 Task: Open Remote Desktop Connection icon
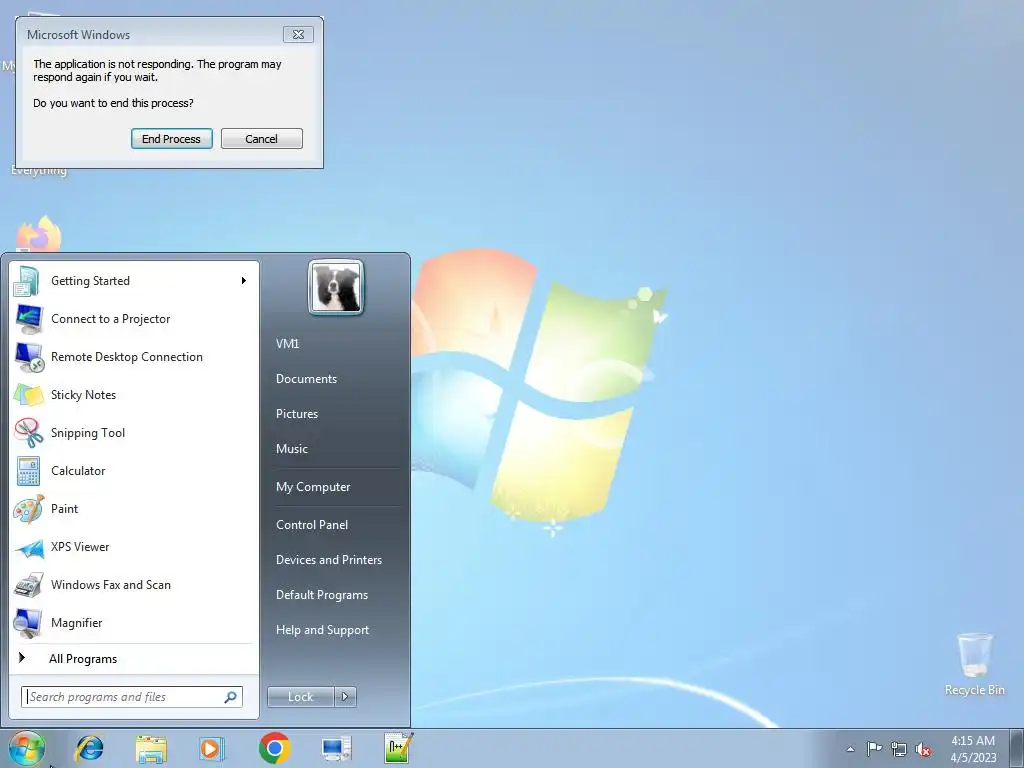(x=28, y=357)
